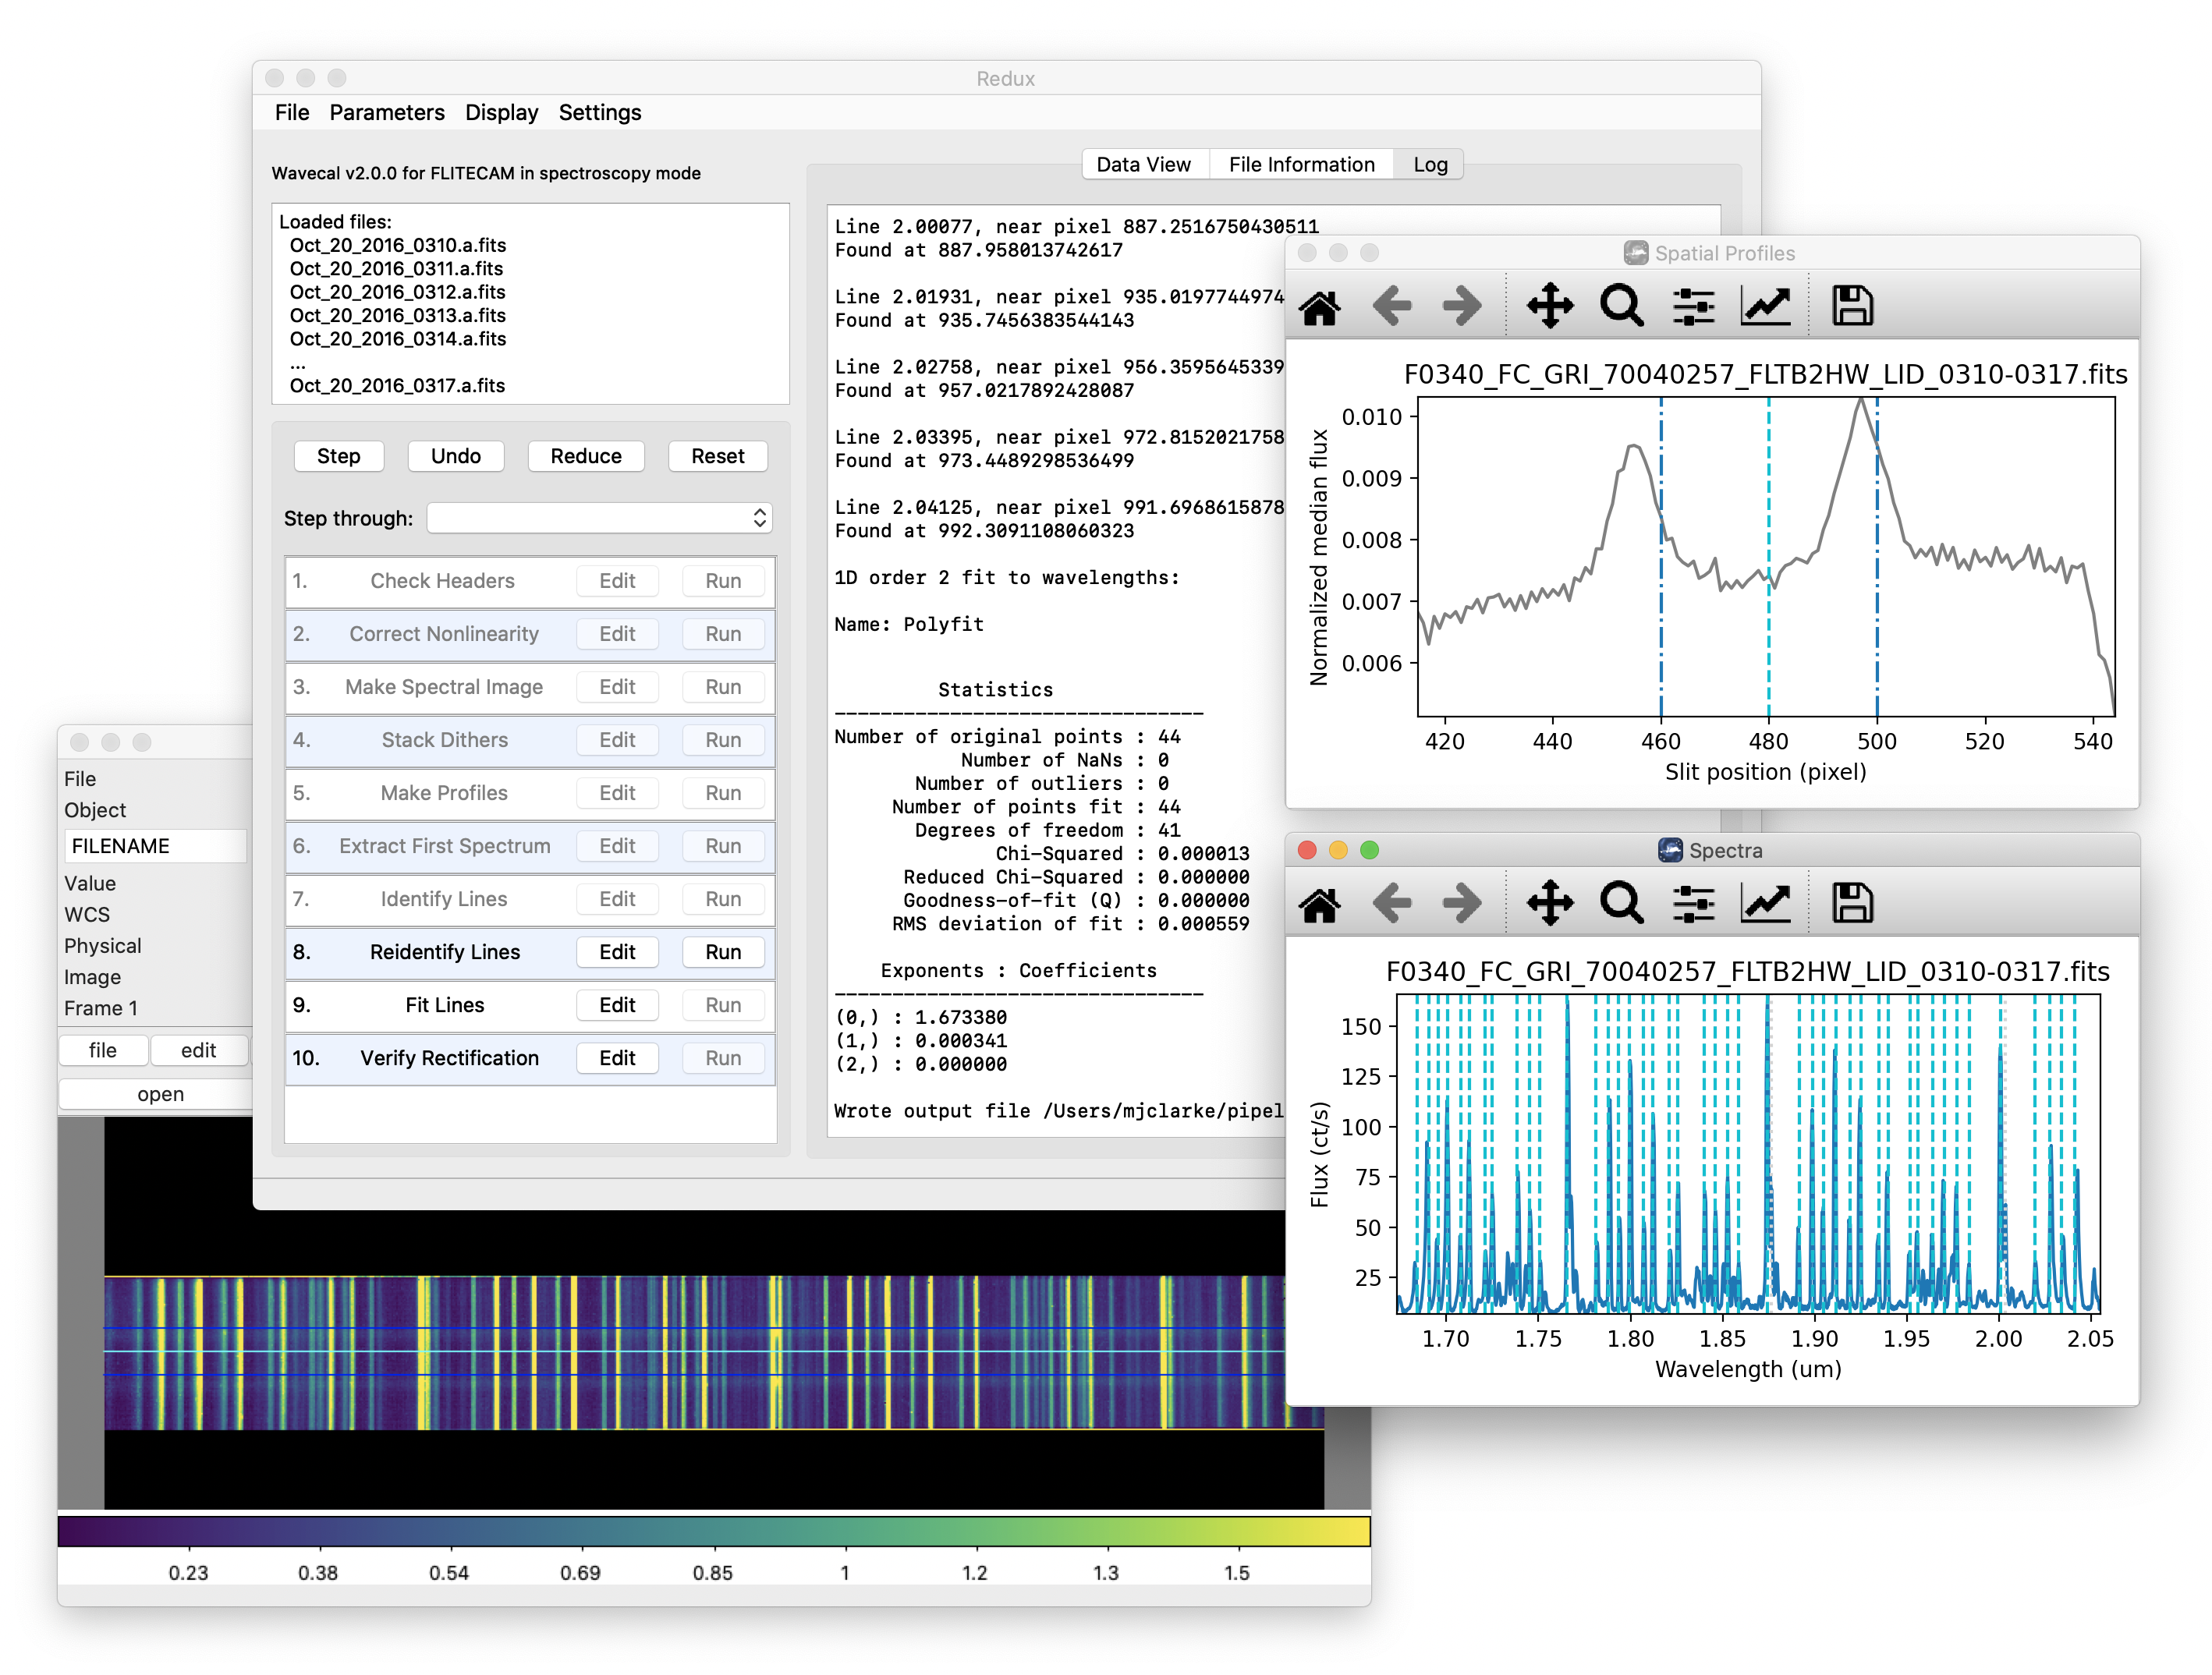Activate the zoom magnifier in Spatial Profiles
The width and height of the screenshot is (2212, 1675).
(1622, 305)
